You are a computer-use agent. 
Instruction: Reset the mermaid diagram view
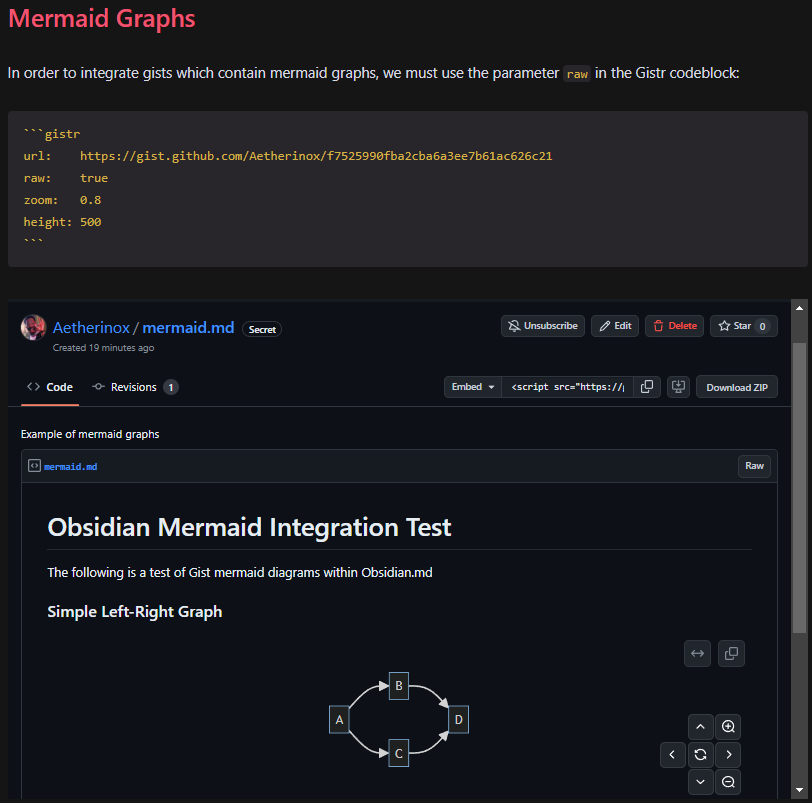(700, 754)
